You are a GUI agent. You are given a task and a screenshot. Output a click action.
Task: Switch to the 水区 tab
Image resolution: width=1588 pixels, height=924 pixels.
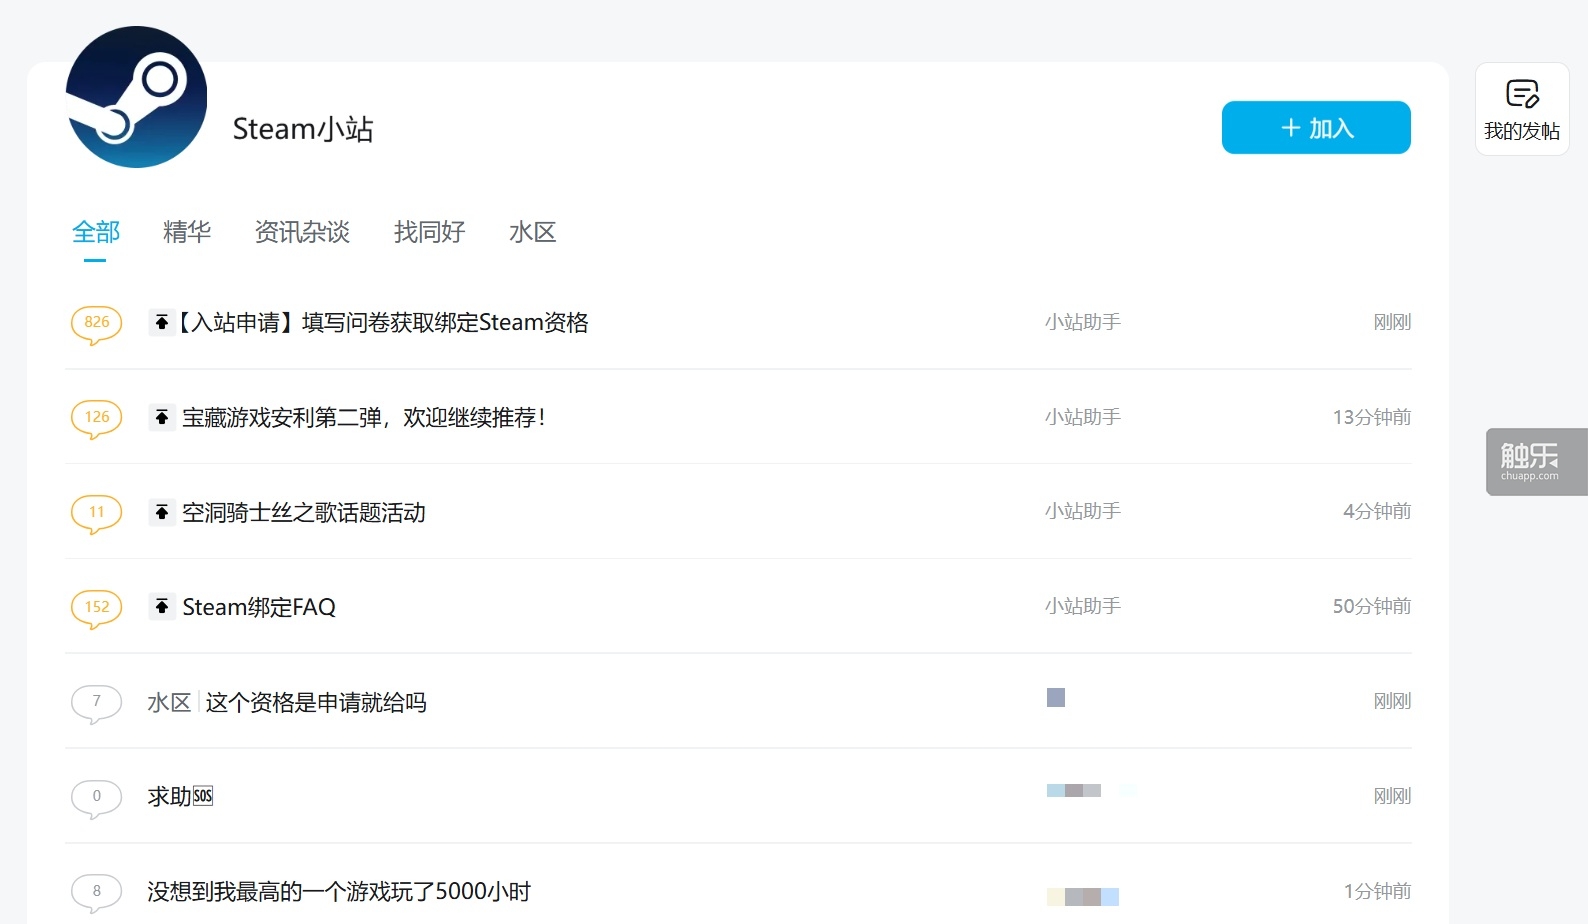[533, 232]
